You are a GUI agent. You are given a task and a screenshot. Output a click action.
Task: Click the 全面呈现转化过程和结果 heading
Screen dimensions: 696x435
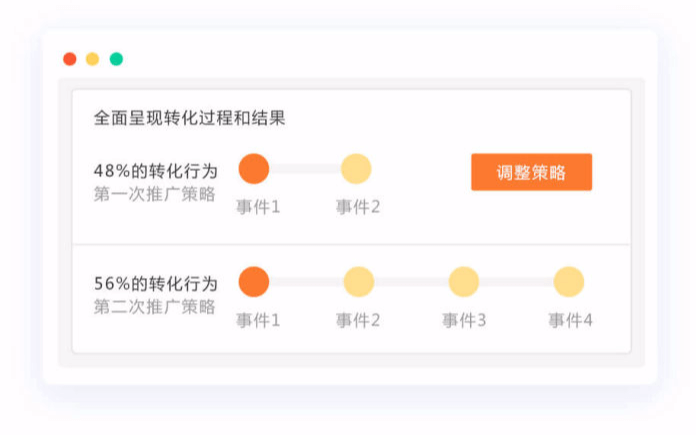tap(190, 118)
